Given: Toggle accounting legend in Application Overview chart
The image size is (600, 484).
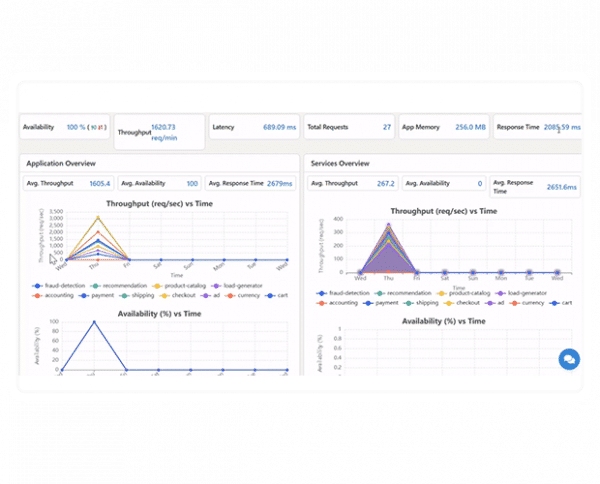Looking at the screenshot, I should tap(53, 295).
